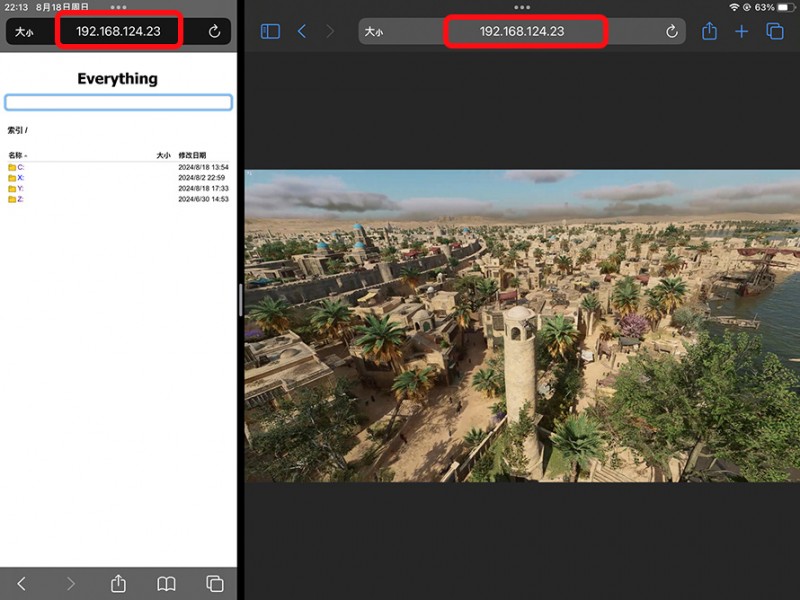Go back using right window's back arrow
The width and height of the screenshot is (800, 600).
tap(302, 32)
